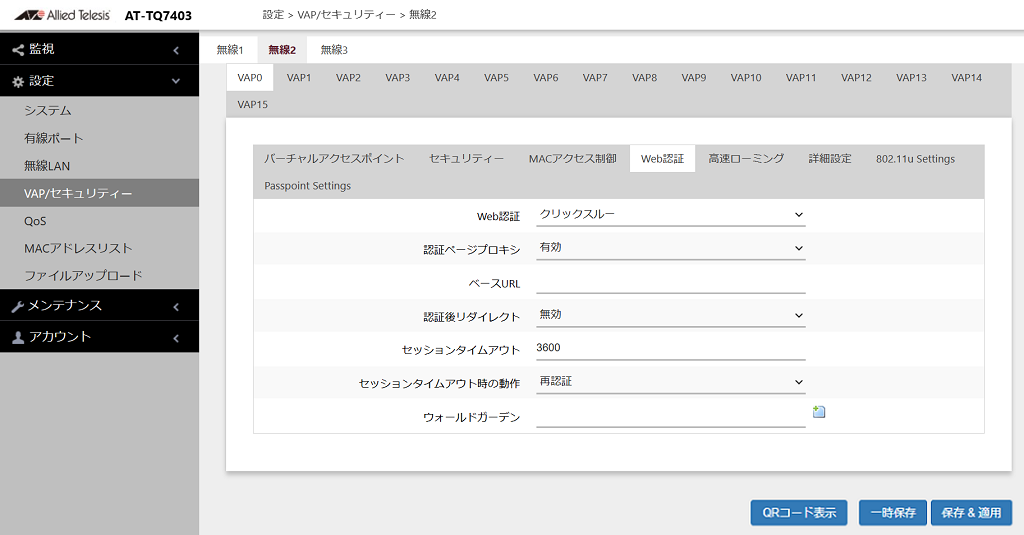The width and height of the screenshot is (1024, 535).
Task: Select the VAP5 tab
Action: (x=496, y=77)
